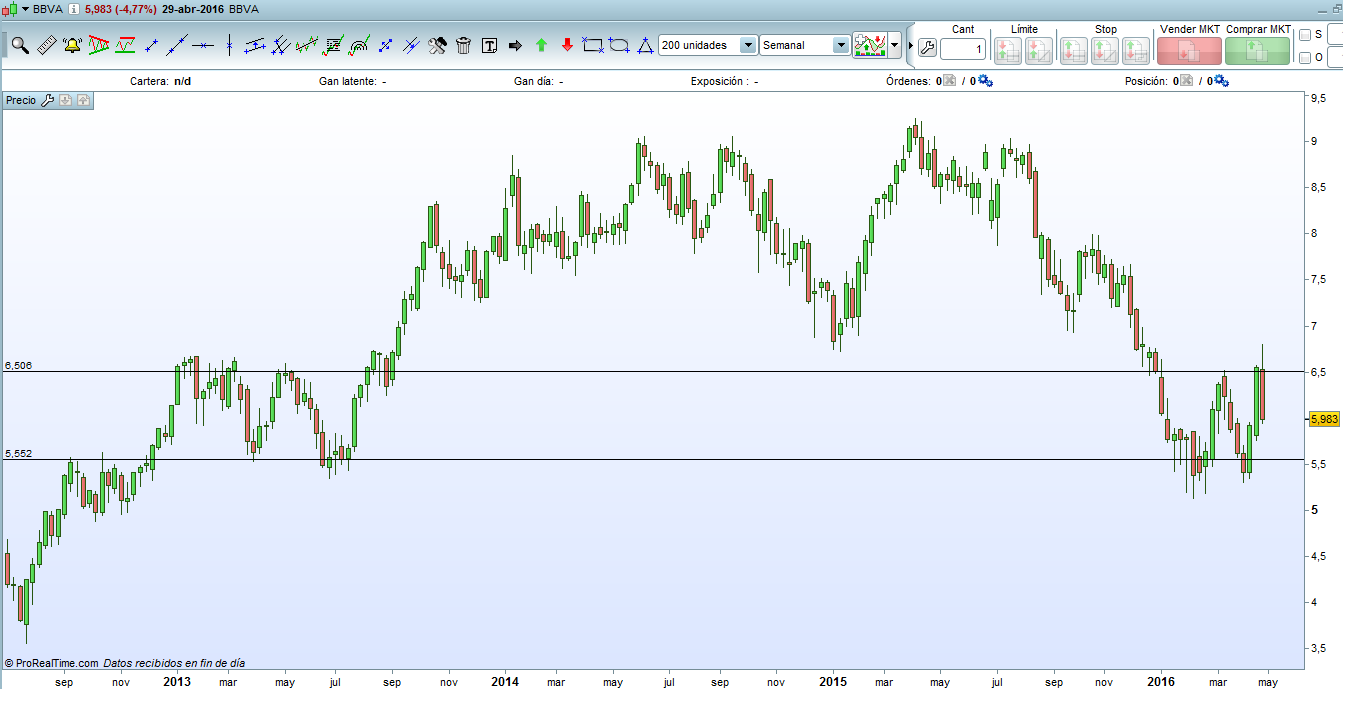
Task: Click the chart style candlestick icon
Action: pos(870,45)
